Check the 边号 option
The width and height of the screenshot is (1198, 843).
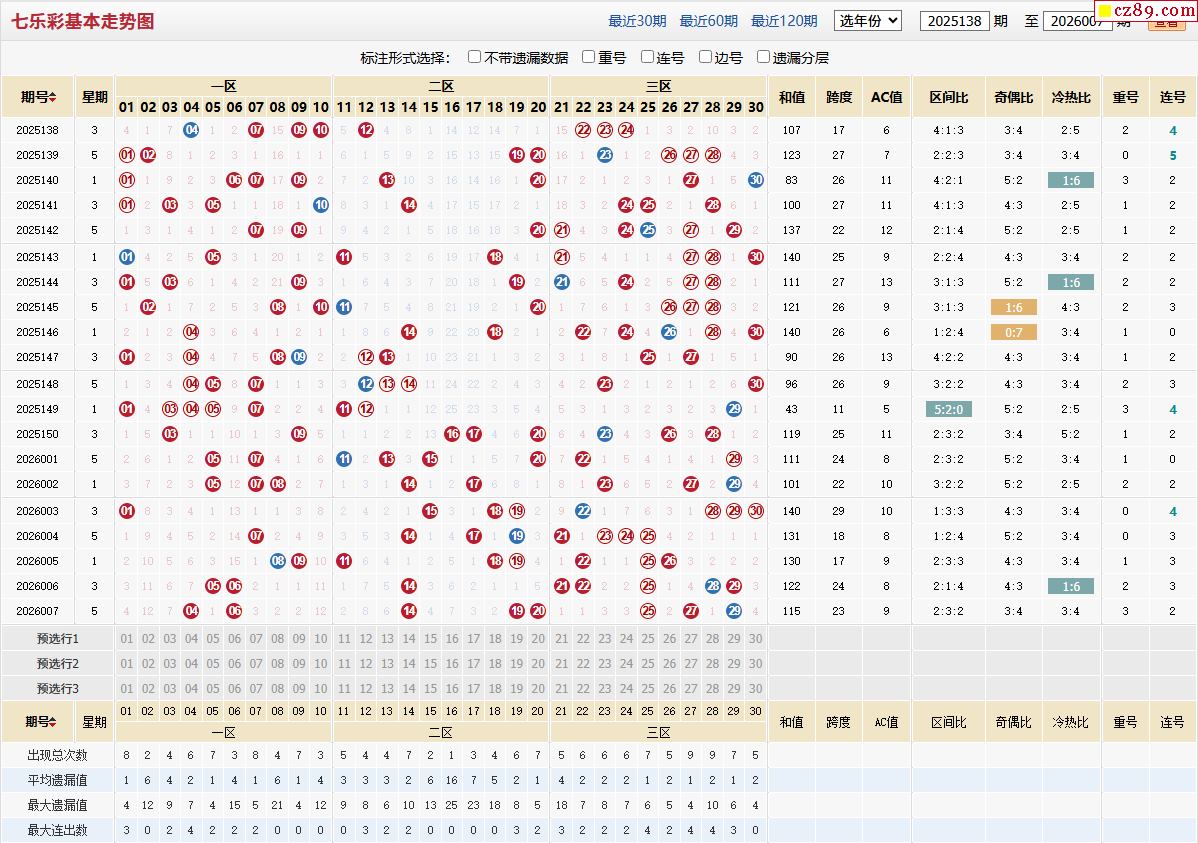click(x=705, y=57)
